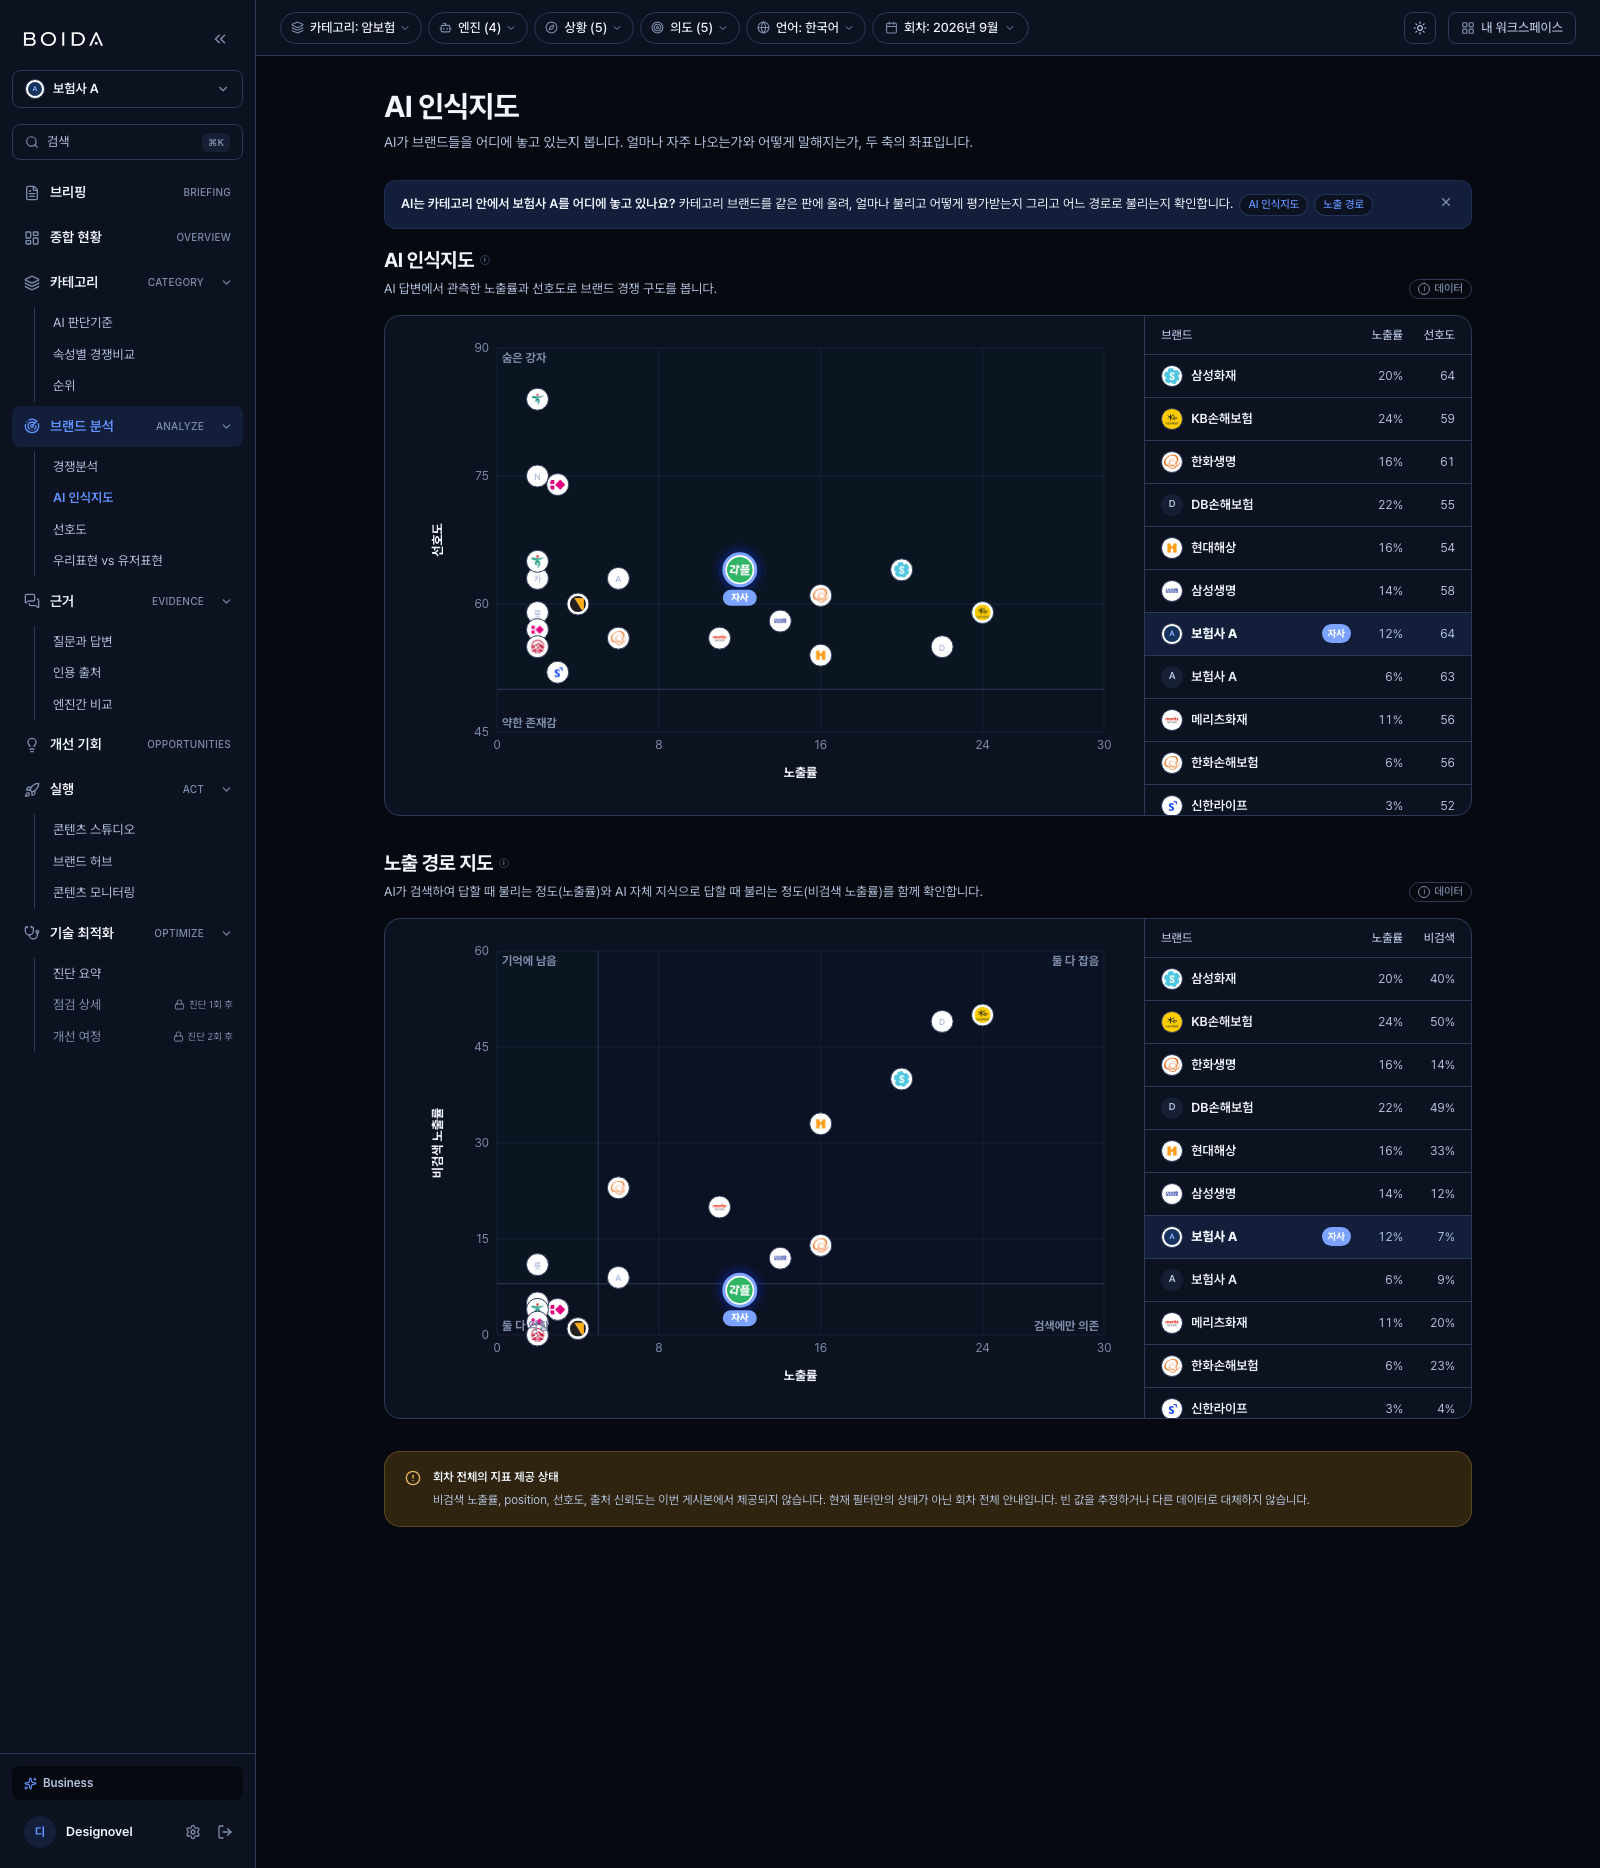Collapse the 실행 sidebar section
Viewport: 1600px width, 1868px height.
click(x=226, y=789)
